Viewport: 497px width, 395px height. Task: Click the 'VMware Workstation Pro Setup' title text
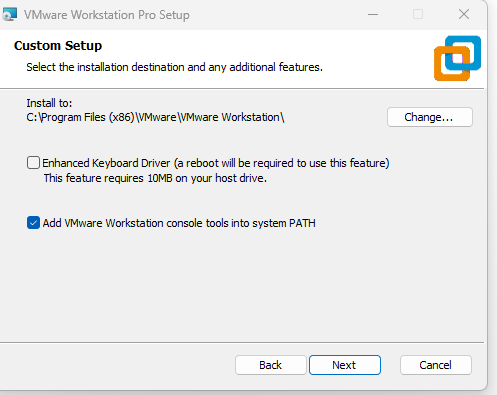107,15
